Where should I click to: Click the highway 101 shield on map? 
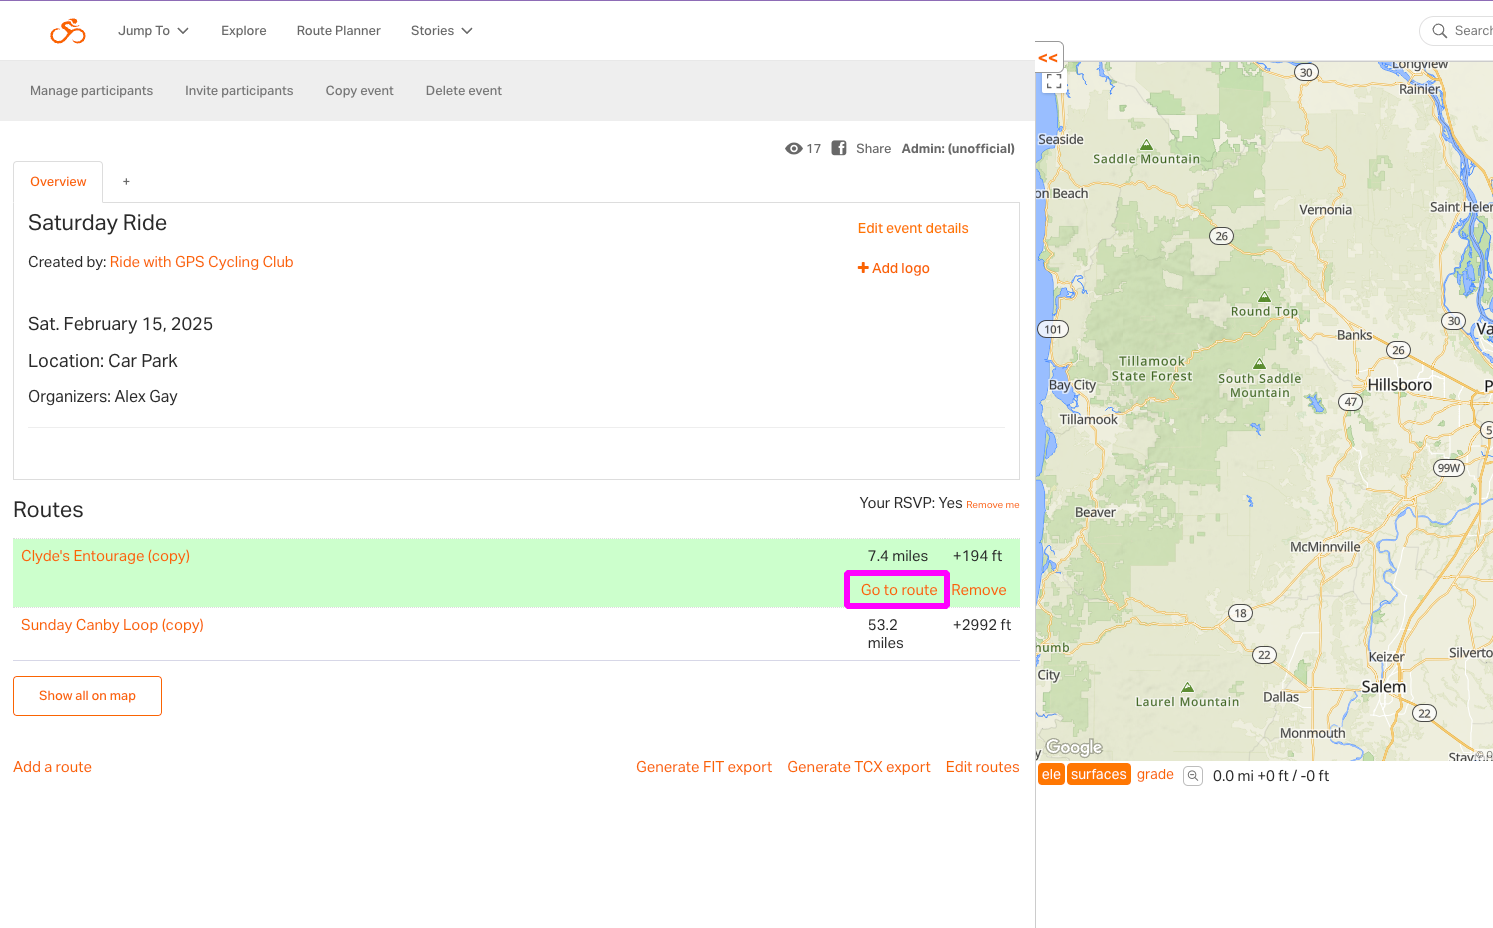[x=1053, y=329]
